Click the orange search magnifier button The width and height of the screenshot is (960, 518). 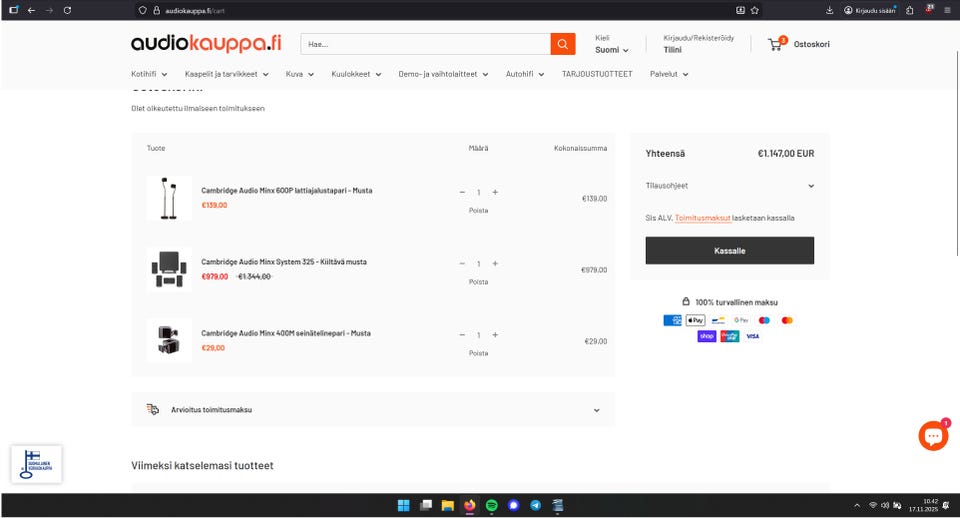pos(563,44)
